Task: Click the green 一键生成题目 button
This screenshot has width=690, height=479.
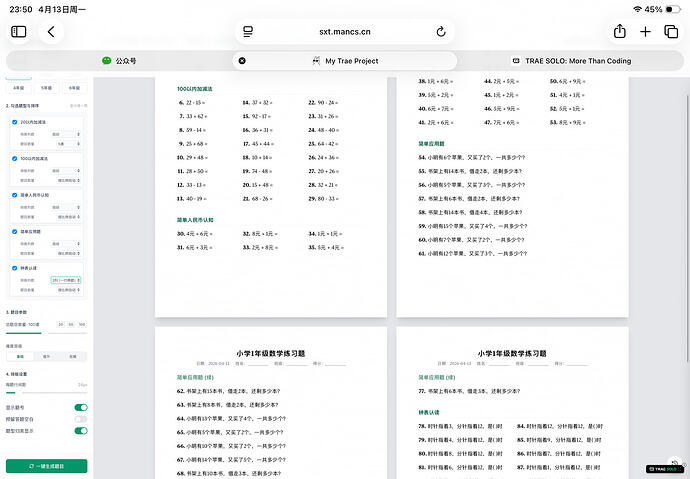Action: (47, 466)
